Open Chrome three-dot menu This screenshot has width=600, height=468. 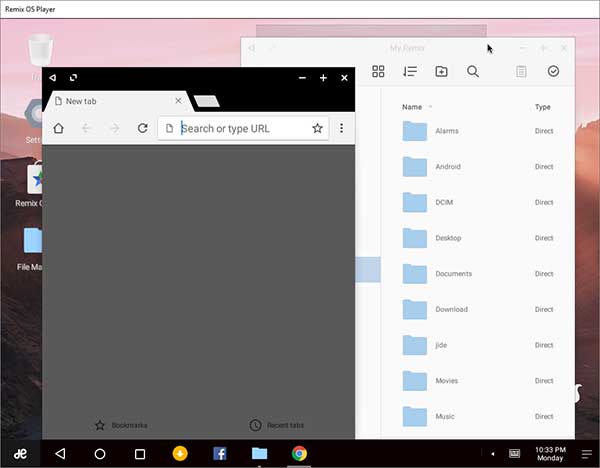[341, 128]
